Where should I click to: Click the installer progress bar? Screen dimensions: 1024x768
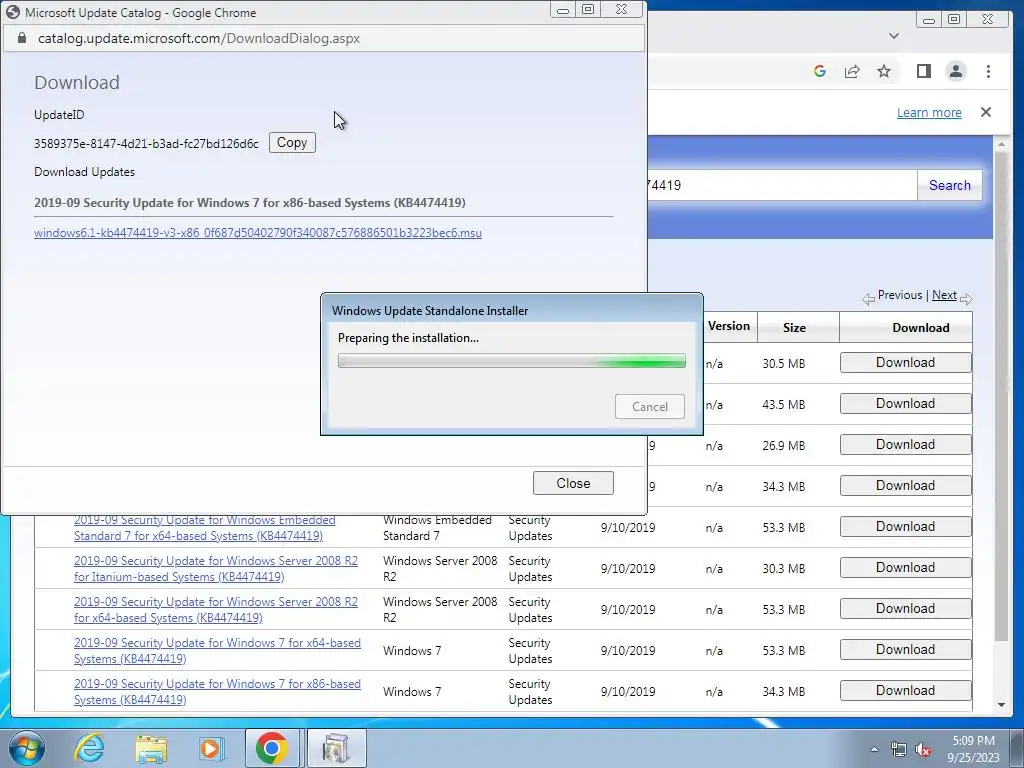pos(511,361)
